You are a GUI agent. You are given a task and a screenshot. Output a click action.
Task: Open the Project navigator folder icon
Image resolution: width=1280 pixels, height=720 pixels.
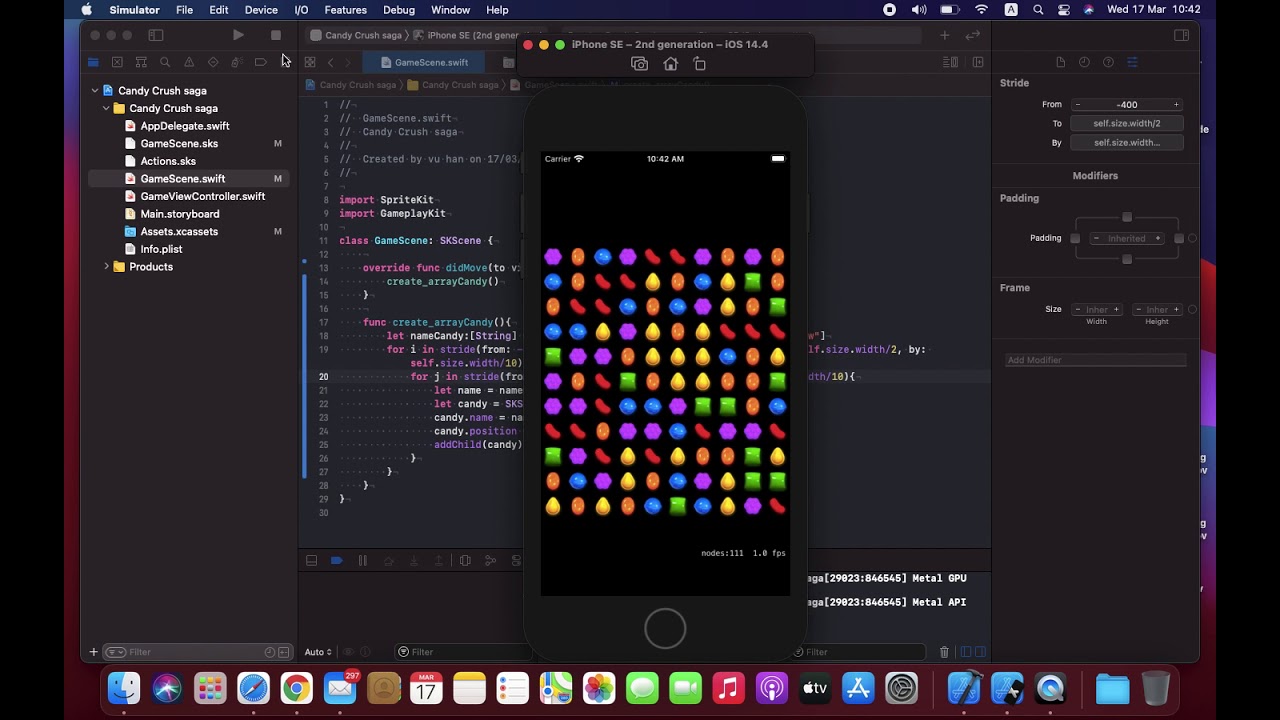click(93, 62)
